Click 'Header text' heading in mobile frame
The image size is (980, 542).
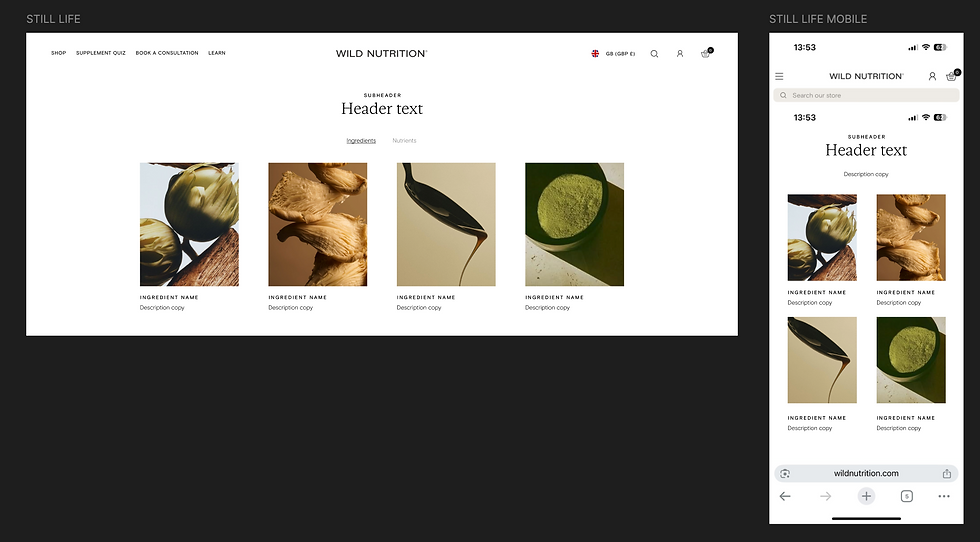click(x=866, y=150)
